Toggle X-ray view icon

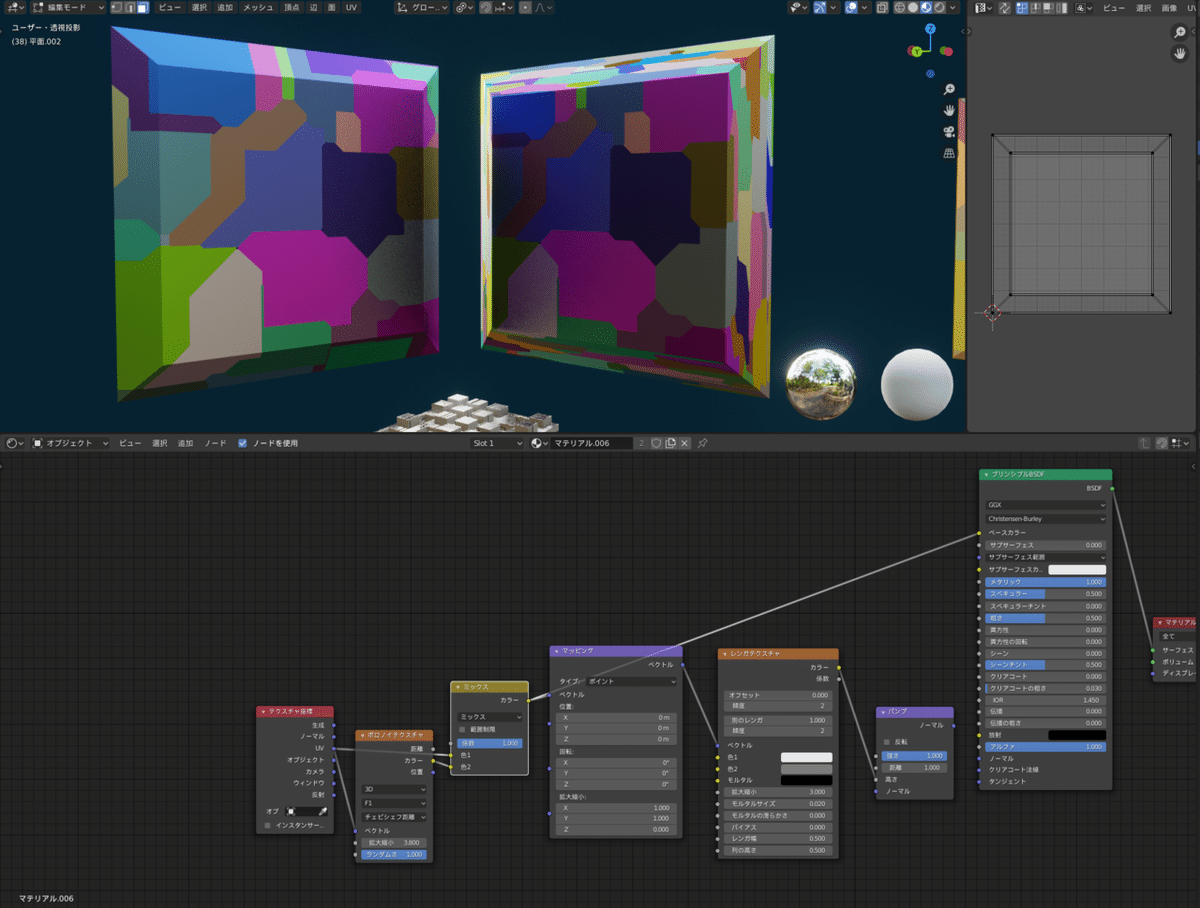coord(883,7)
